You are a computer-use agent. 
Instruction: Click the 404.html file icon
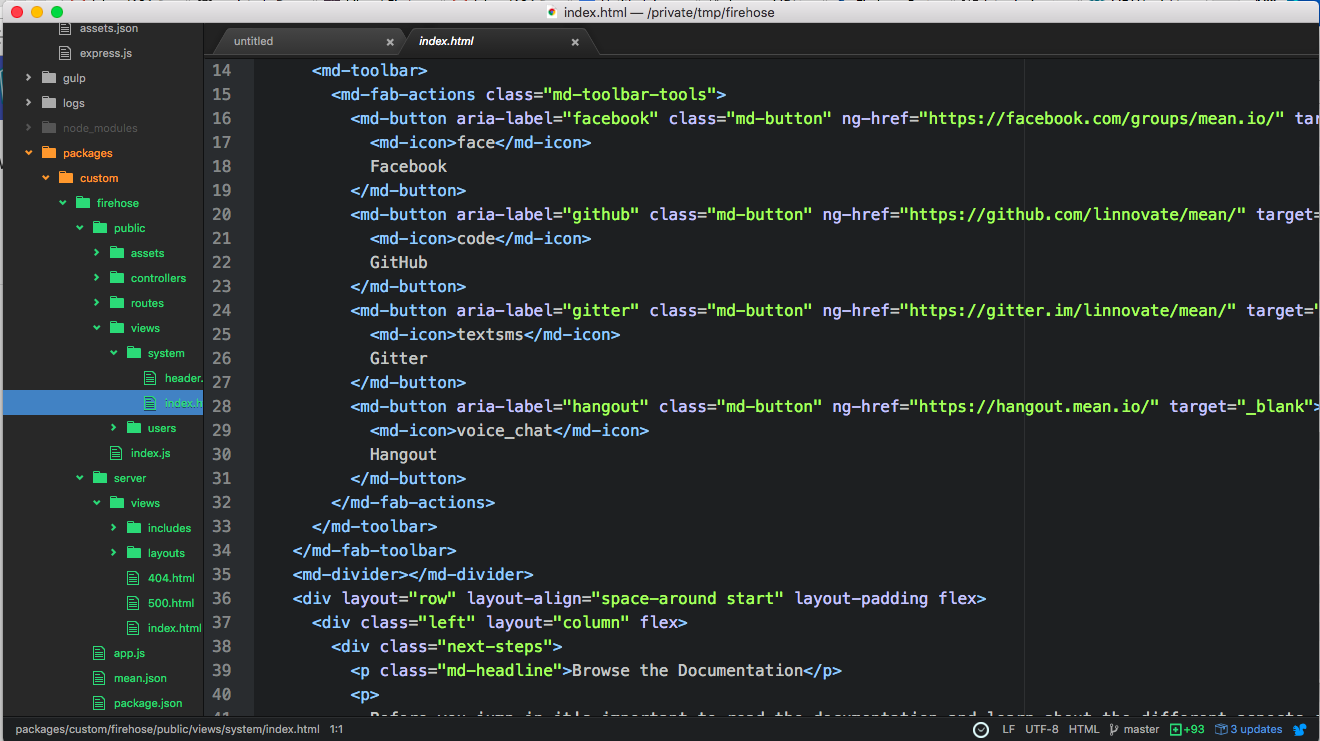[133, 578]
